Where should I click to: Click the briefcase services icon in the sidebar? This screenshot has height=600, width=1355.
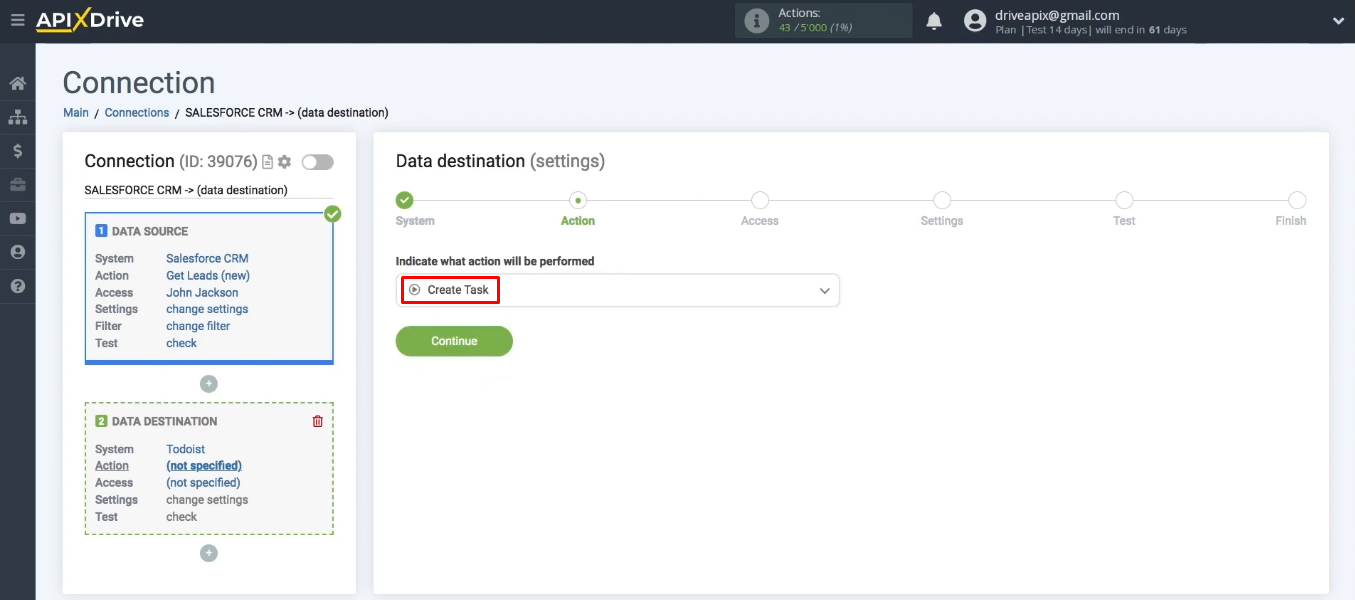point(17,184)
